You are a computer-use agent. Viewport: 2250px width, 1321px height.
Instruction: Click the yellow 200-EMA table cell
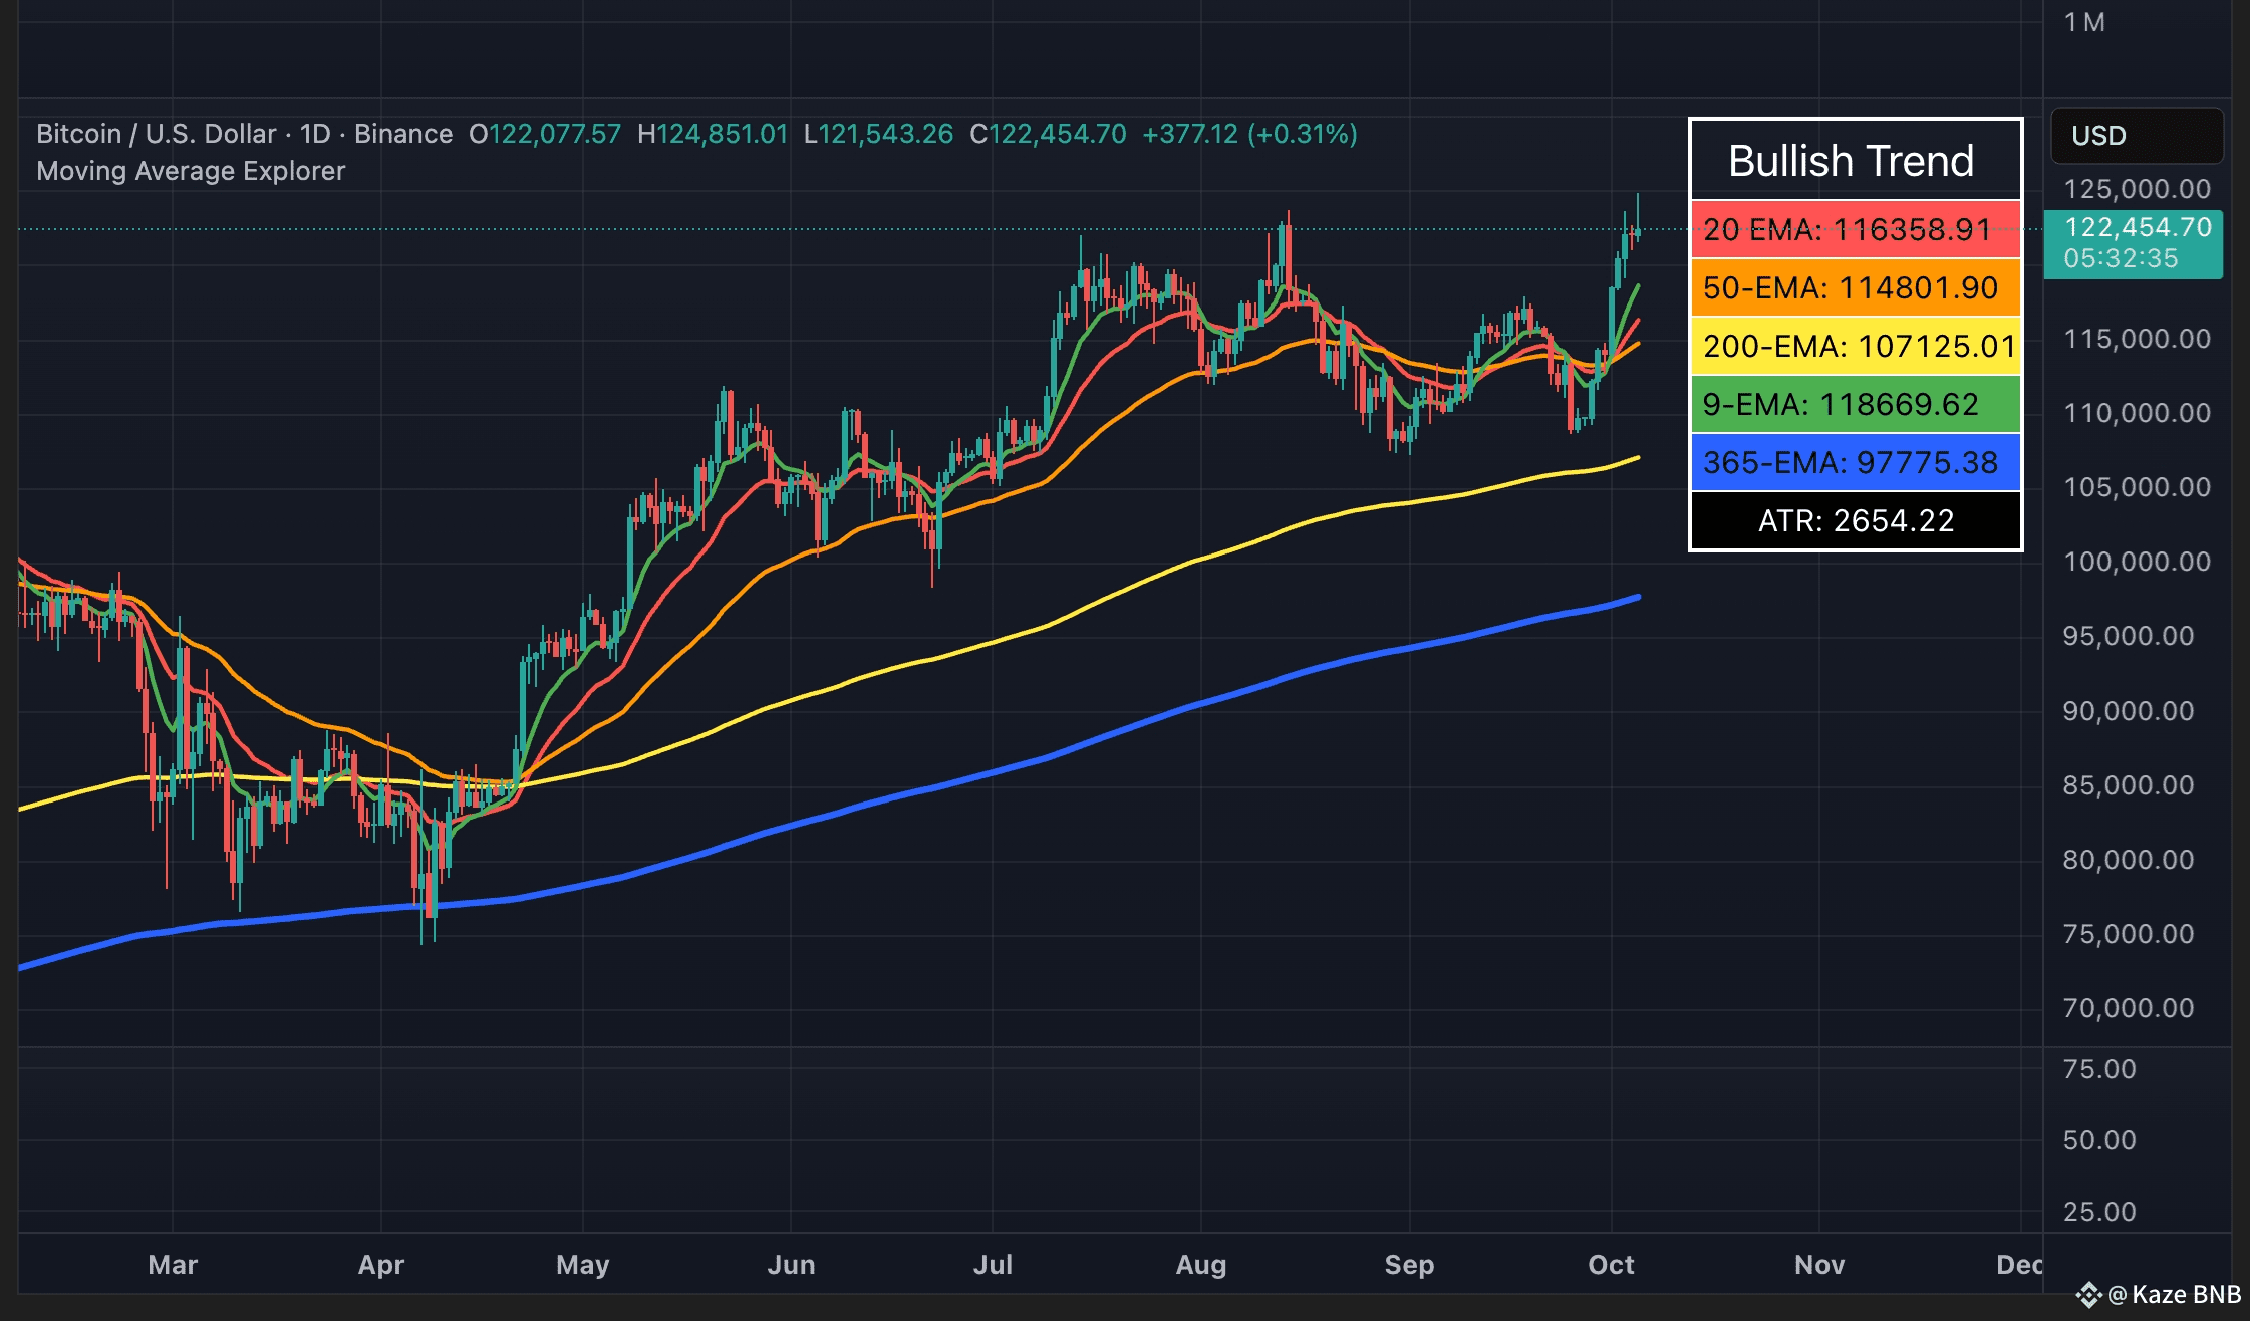pos(1854,346)
